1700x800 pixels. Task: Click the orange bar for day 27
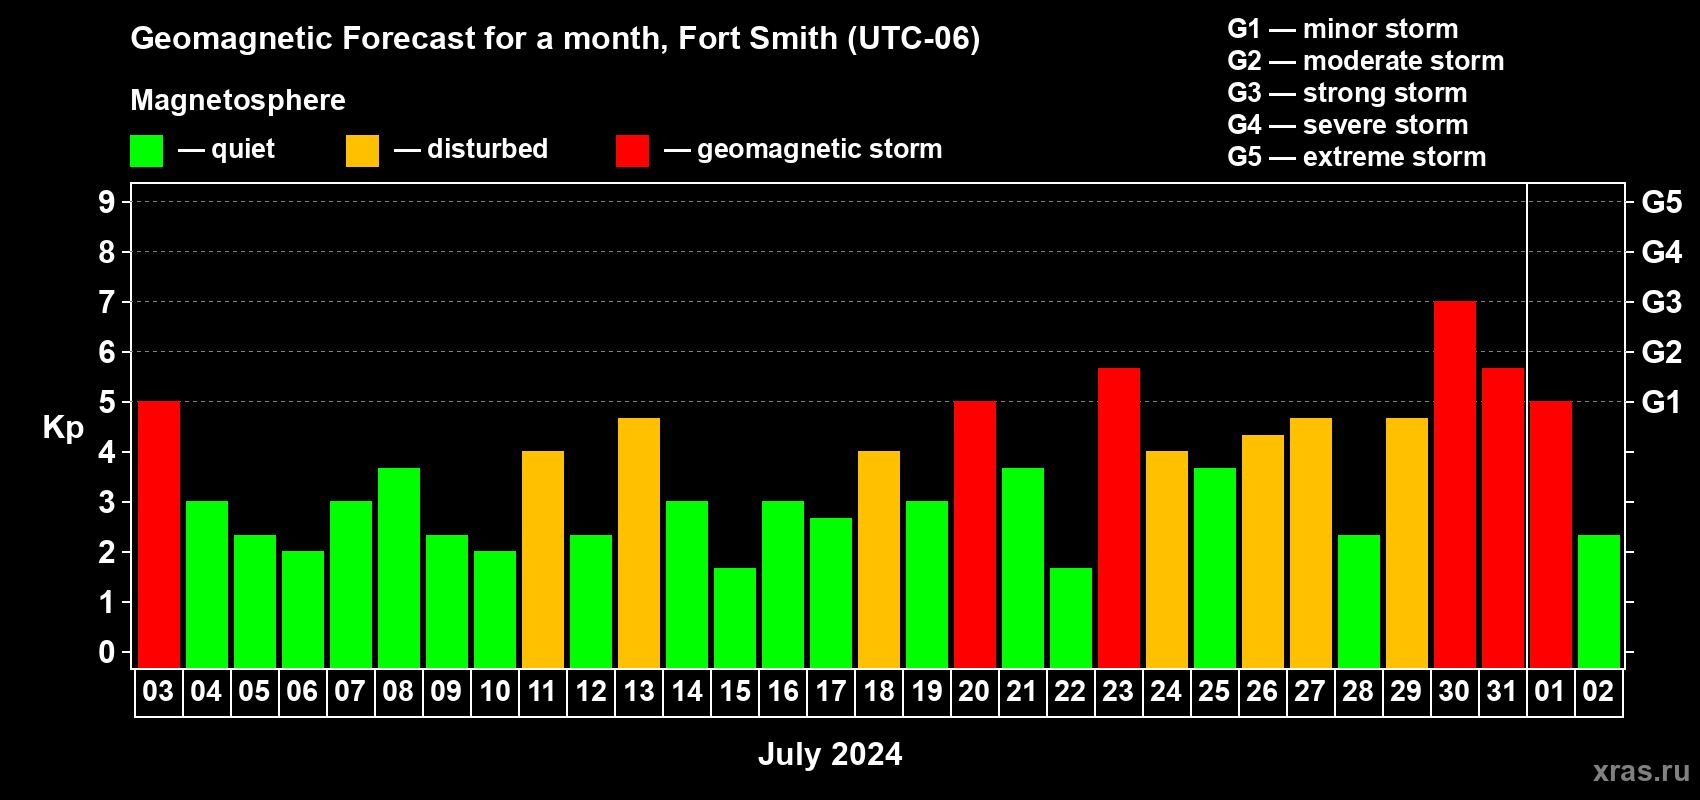(x=1311, y=543)
